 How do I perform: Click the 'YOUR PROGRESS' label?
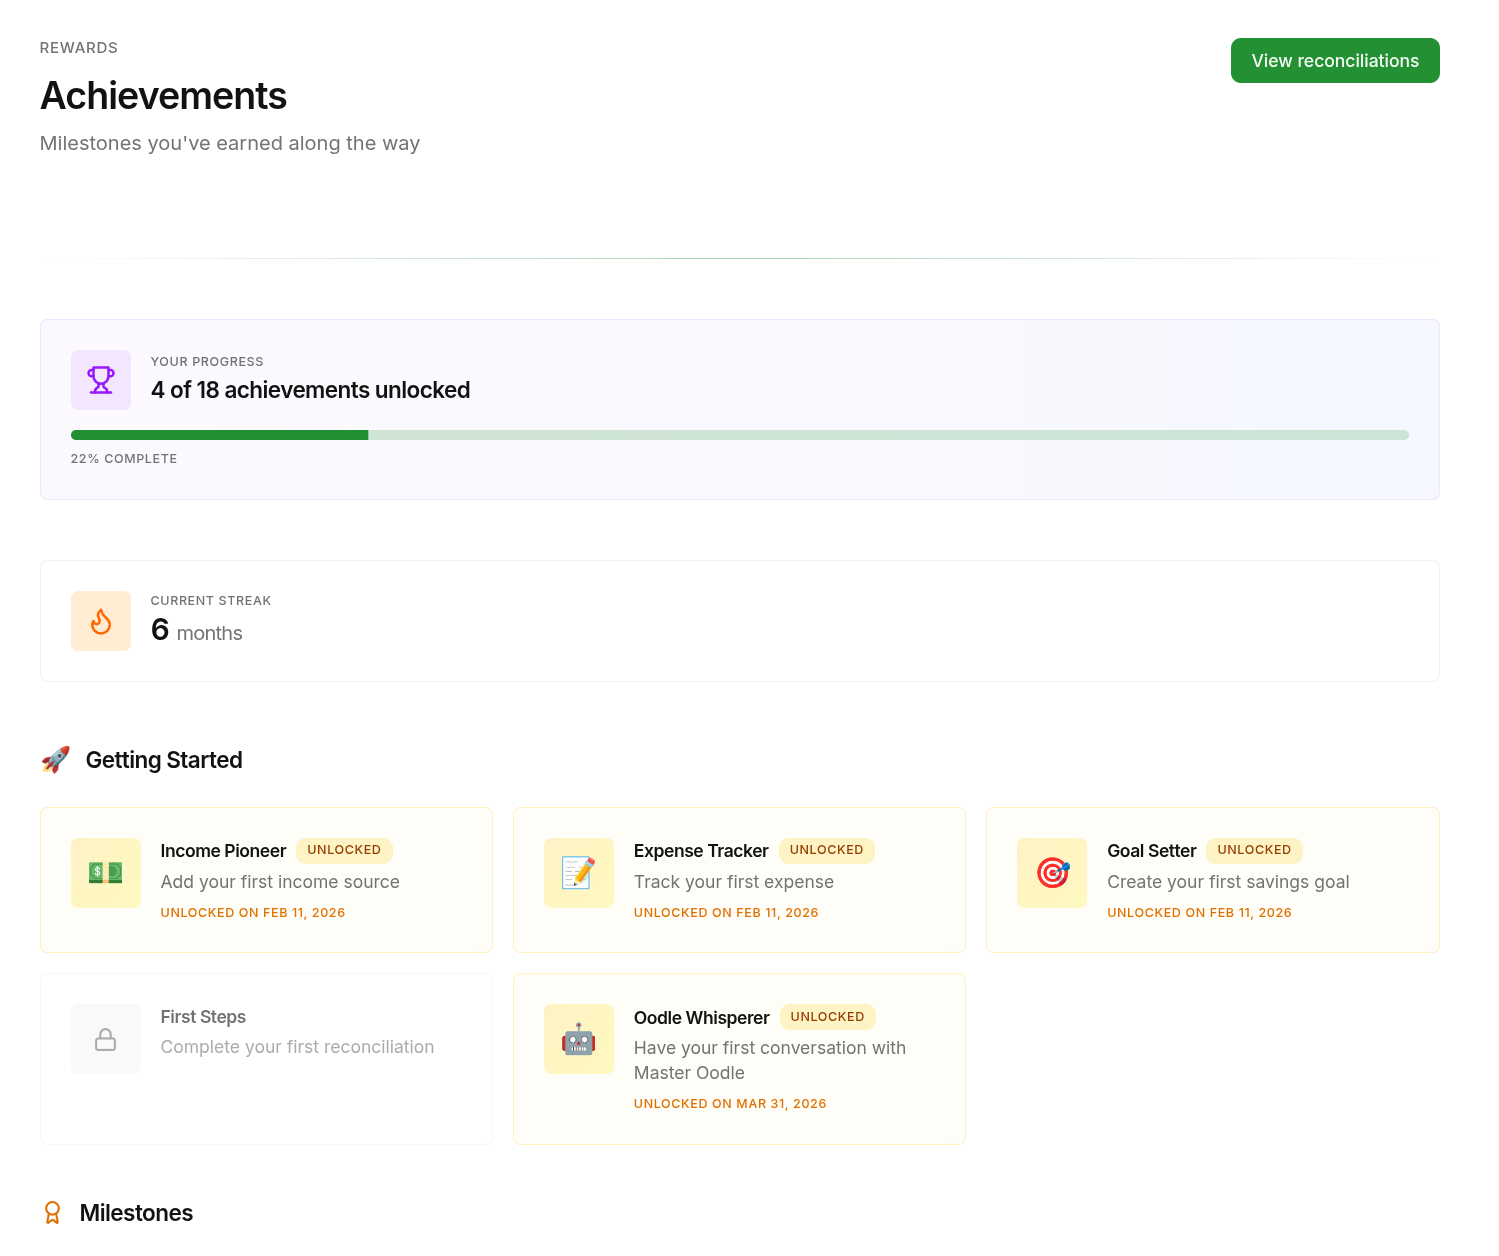pos(207,362)
